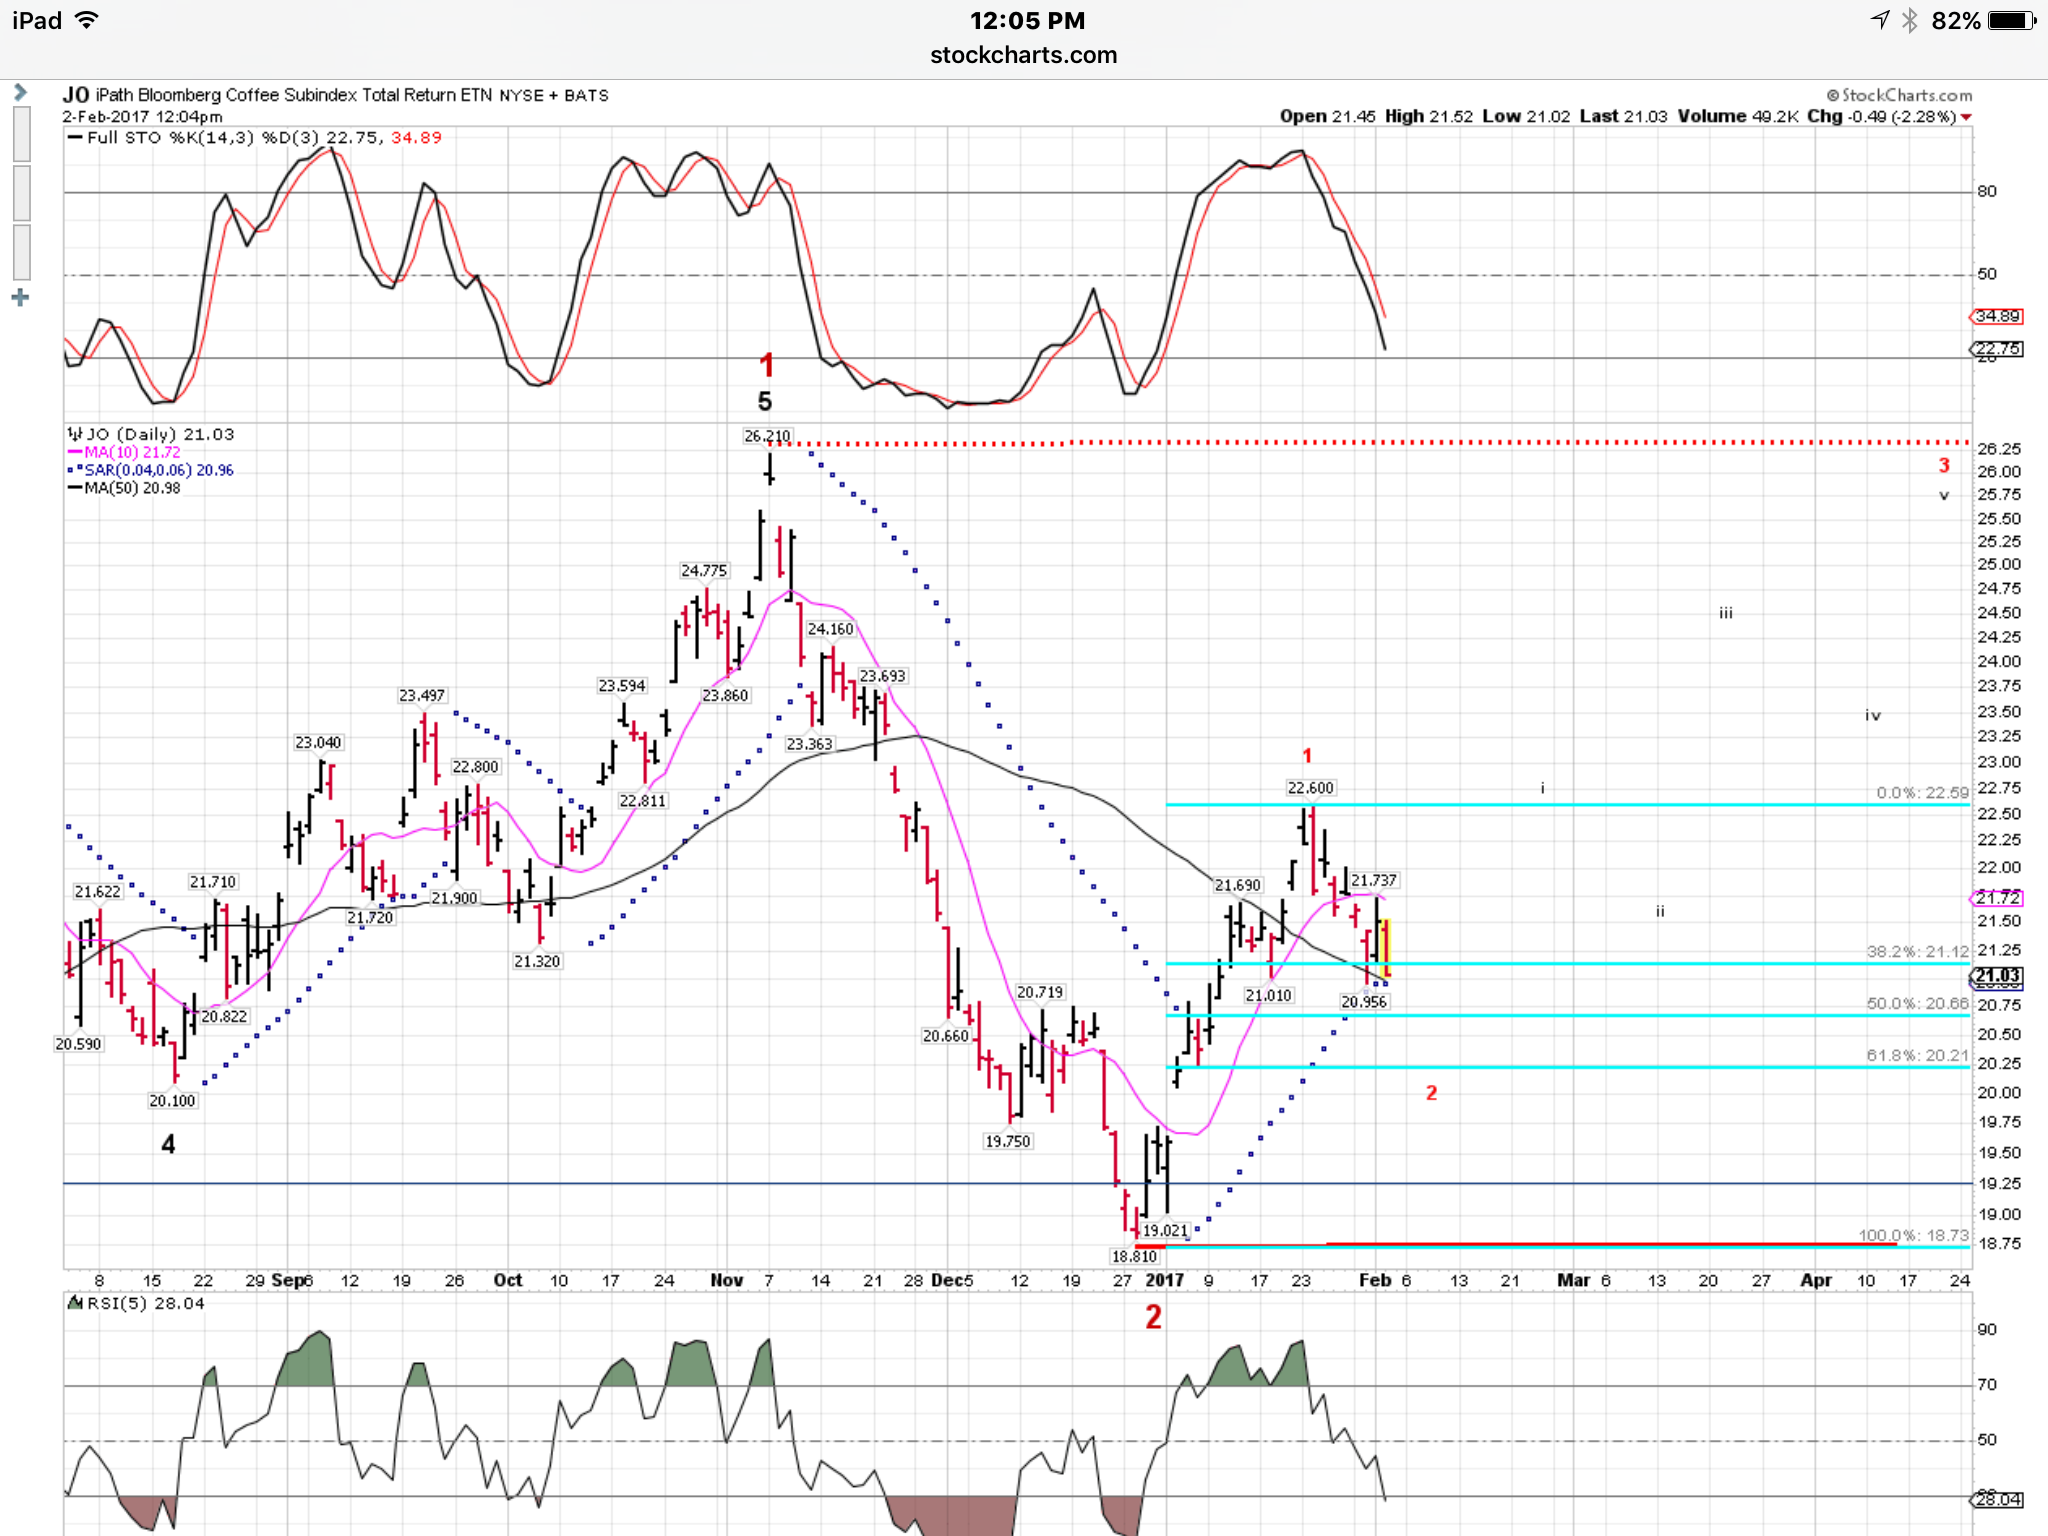2048x1536 pixels.
Task: Click the magenta MA(10) legend swatch
Action: (75, 452)
